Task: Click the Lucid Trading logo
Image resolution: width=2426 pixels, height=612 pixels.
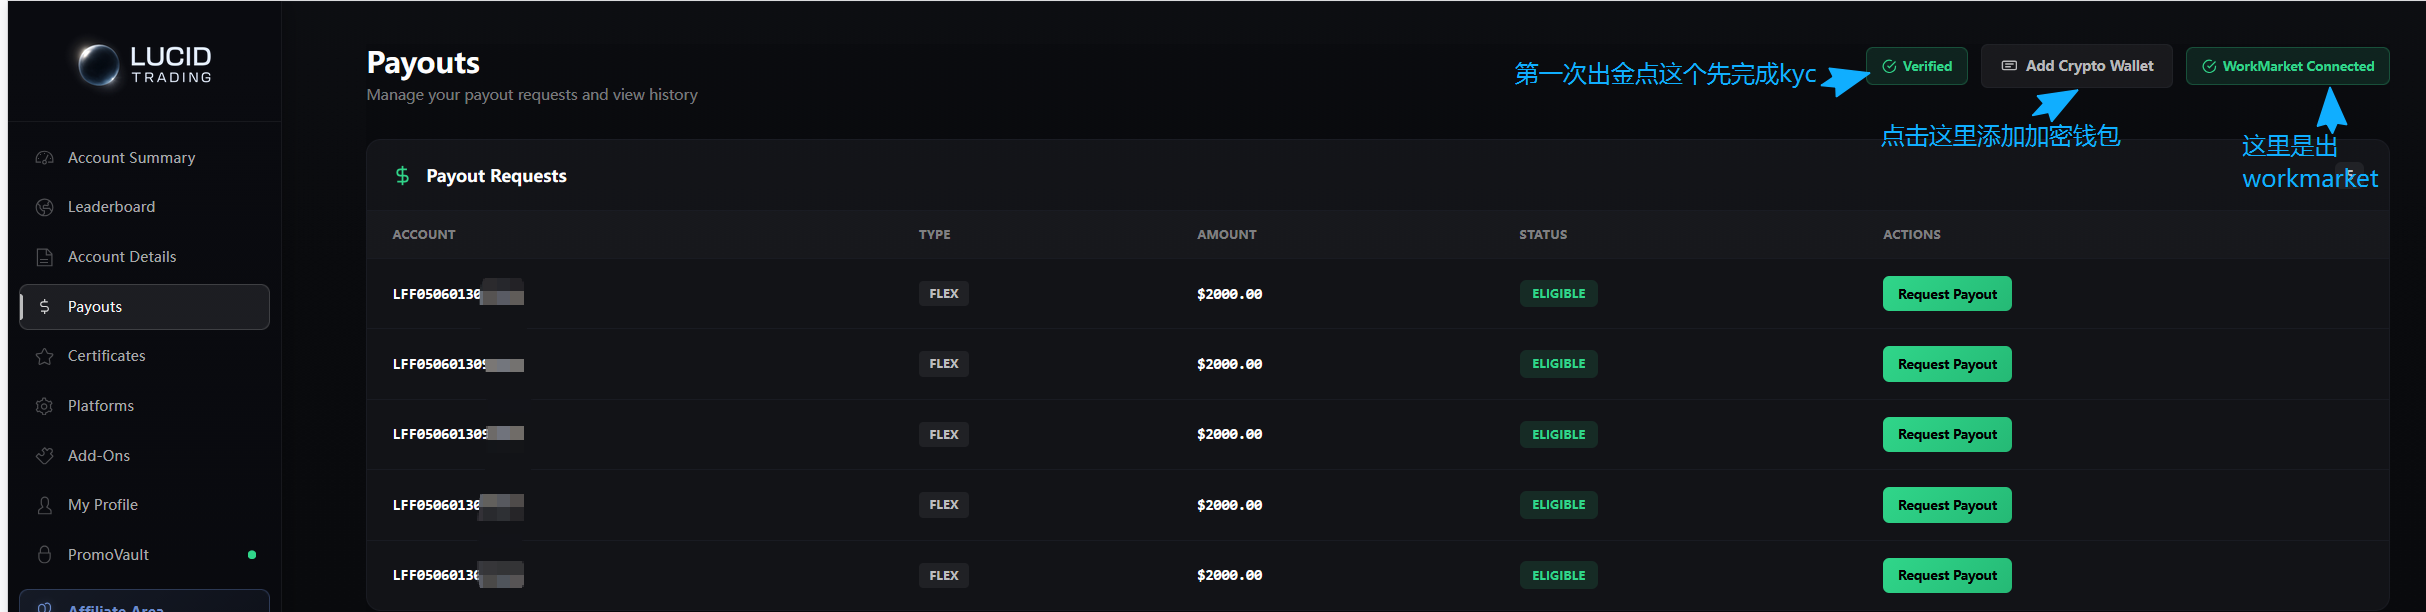Action: tap(145, 64)
